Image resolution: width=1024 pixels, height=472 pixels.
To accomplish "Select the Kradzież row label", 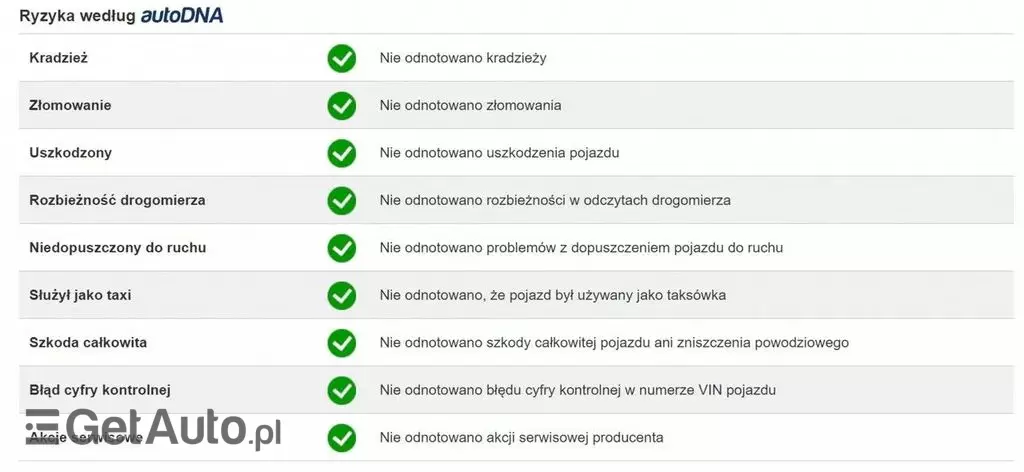I will pos(59,58).
